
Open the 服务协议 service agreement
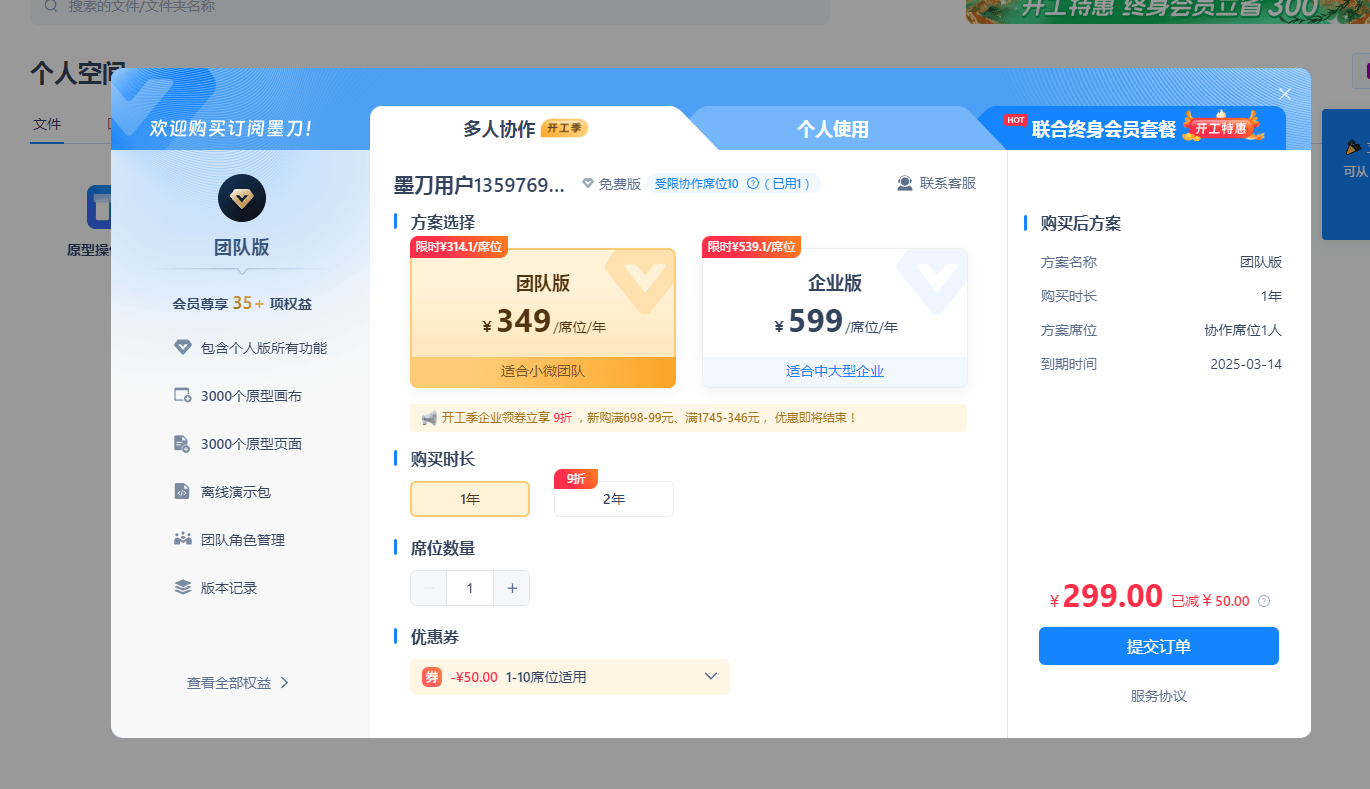coord(1158,696)
